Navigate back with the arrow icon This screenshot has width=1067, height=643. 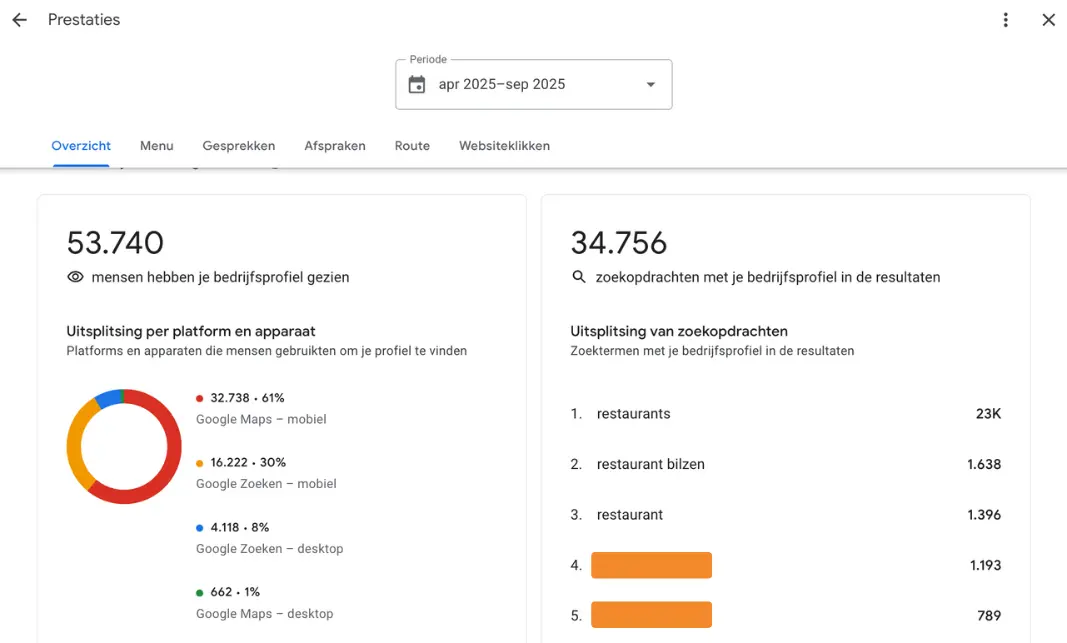[x=19, y=19]
